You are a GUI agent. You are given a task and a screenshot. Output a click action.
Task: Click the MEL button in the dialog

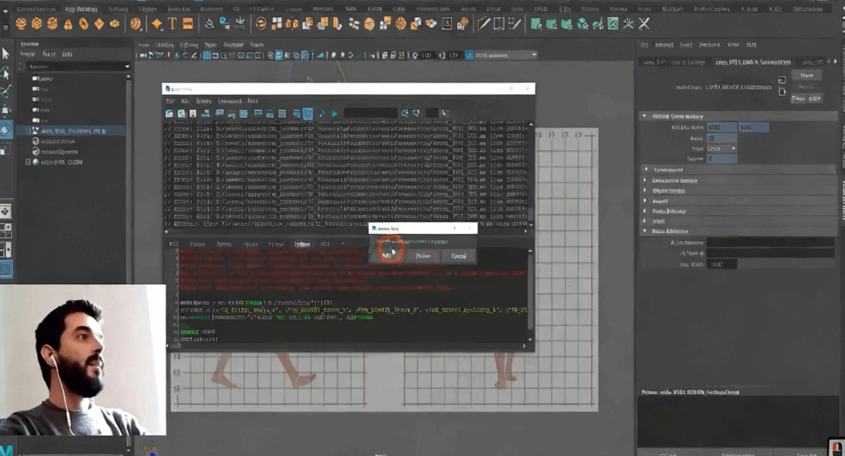point(388,255)
